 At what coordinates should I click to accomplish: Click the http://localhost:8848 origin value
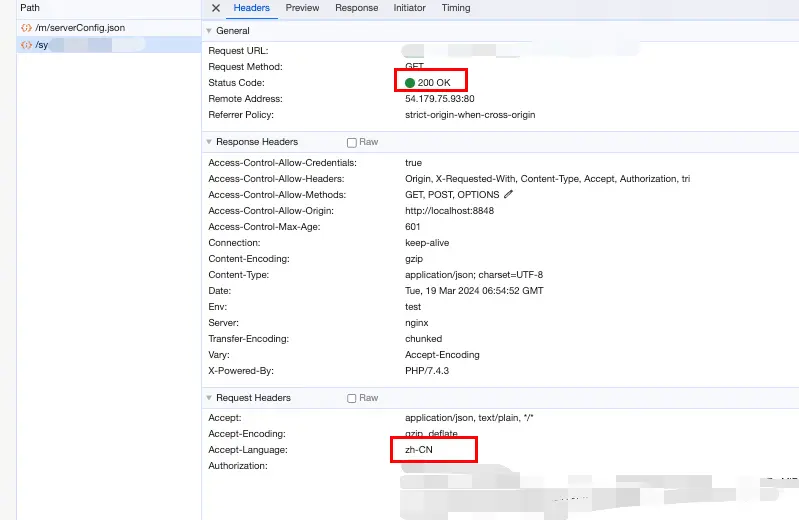tap(449, 211)
